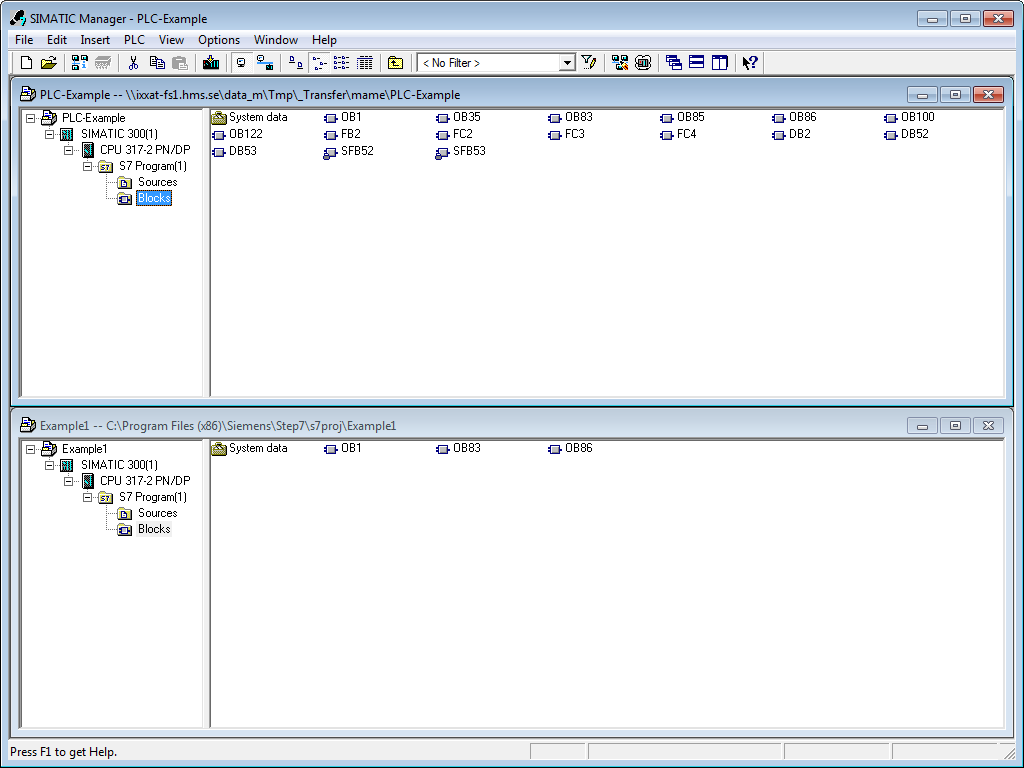The width and height of the screenshot is (1024, 768).
Task: Open the No Filter dropdown
Action: (x=567, y=63)
